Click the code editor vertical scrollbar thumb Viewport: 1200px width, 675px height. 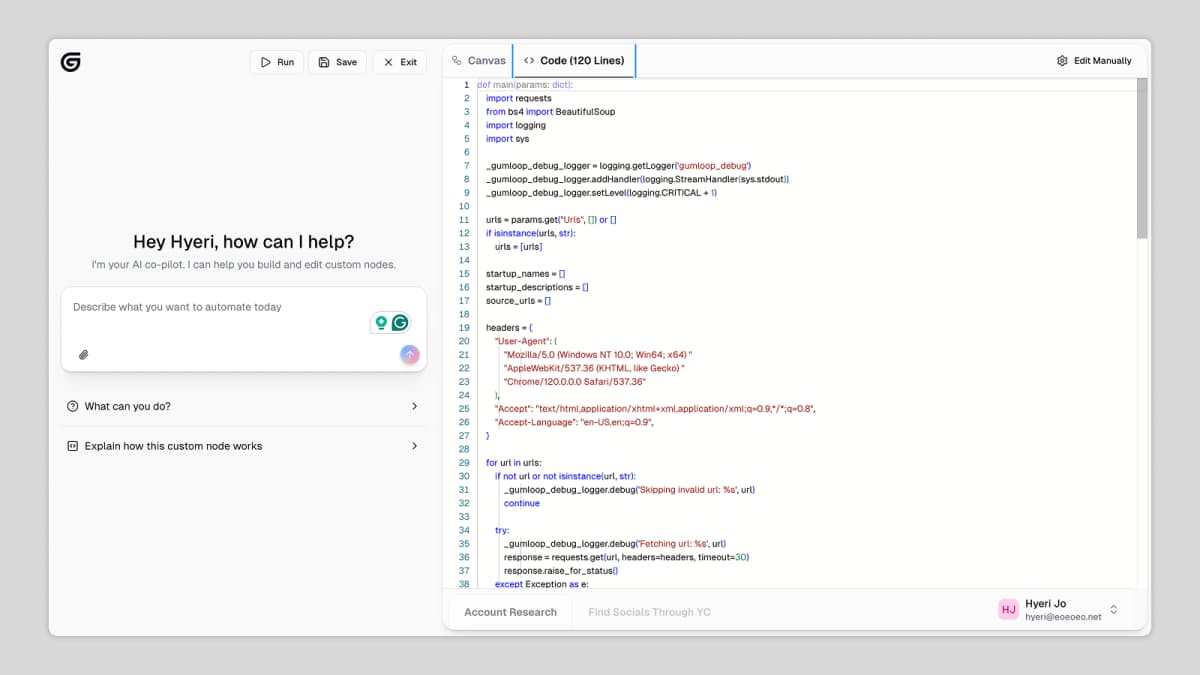[x=1142, y=158]
